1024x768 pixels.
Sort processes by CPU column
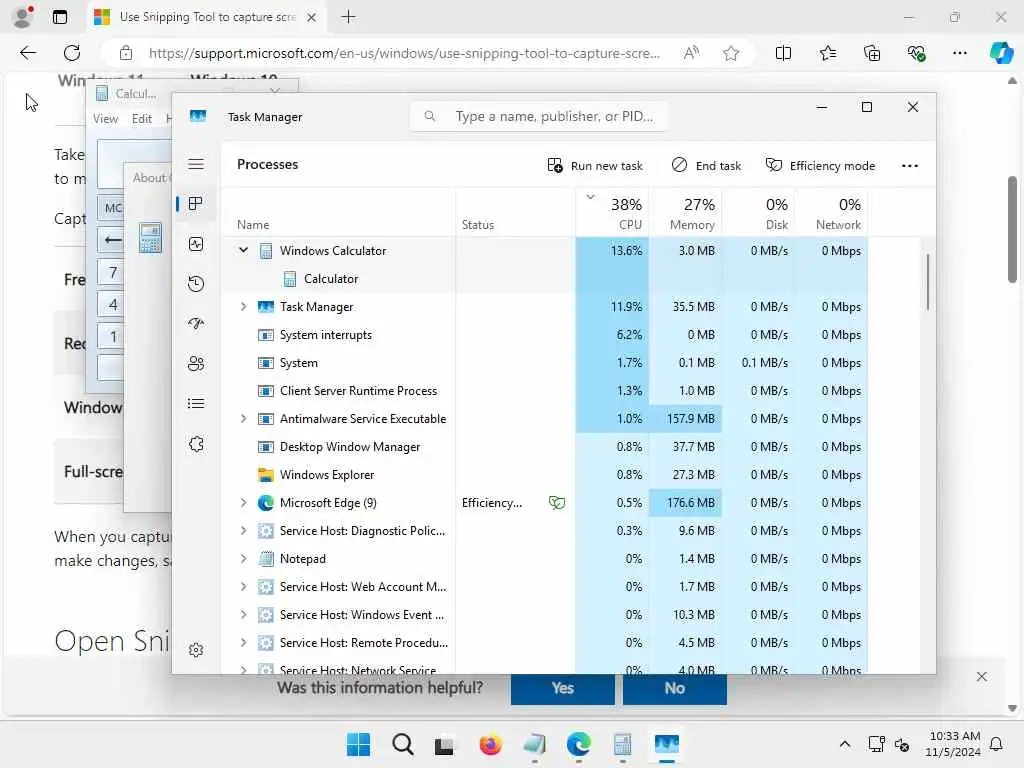tap(613, 213)
